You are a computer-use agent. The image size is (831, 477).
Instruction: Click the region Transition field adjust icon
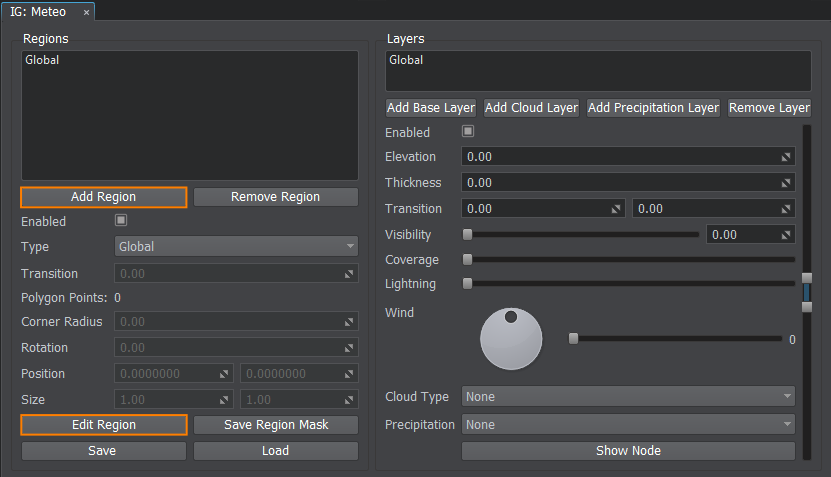click(x=350, y=274)
